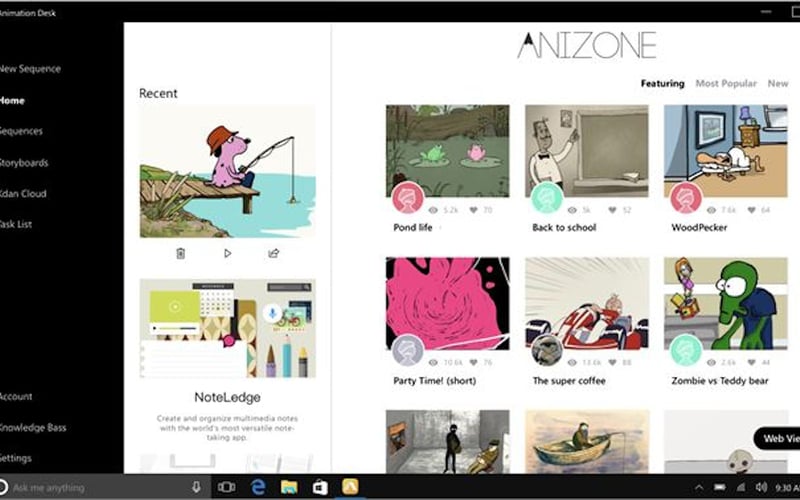Open the Party Time! (short) author avatar

point(408,351)
